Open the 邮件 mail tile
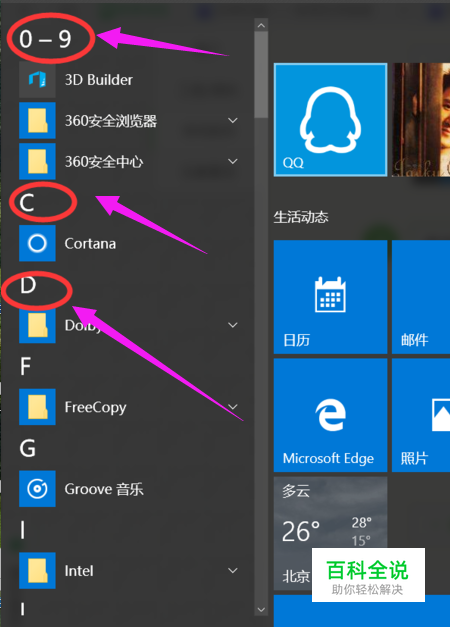The image size is (450, 627). pyautogui.click(x=421, y=297)
